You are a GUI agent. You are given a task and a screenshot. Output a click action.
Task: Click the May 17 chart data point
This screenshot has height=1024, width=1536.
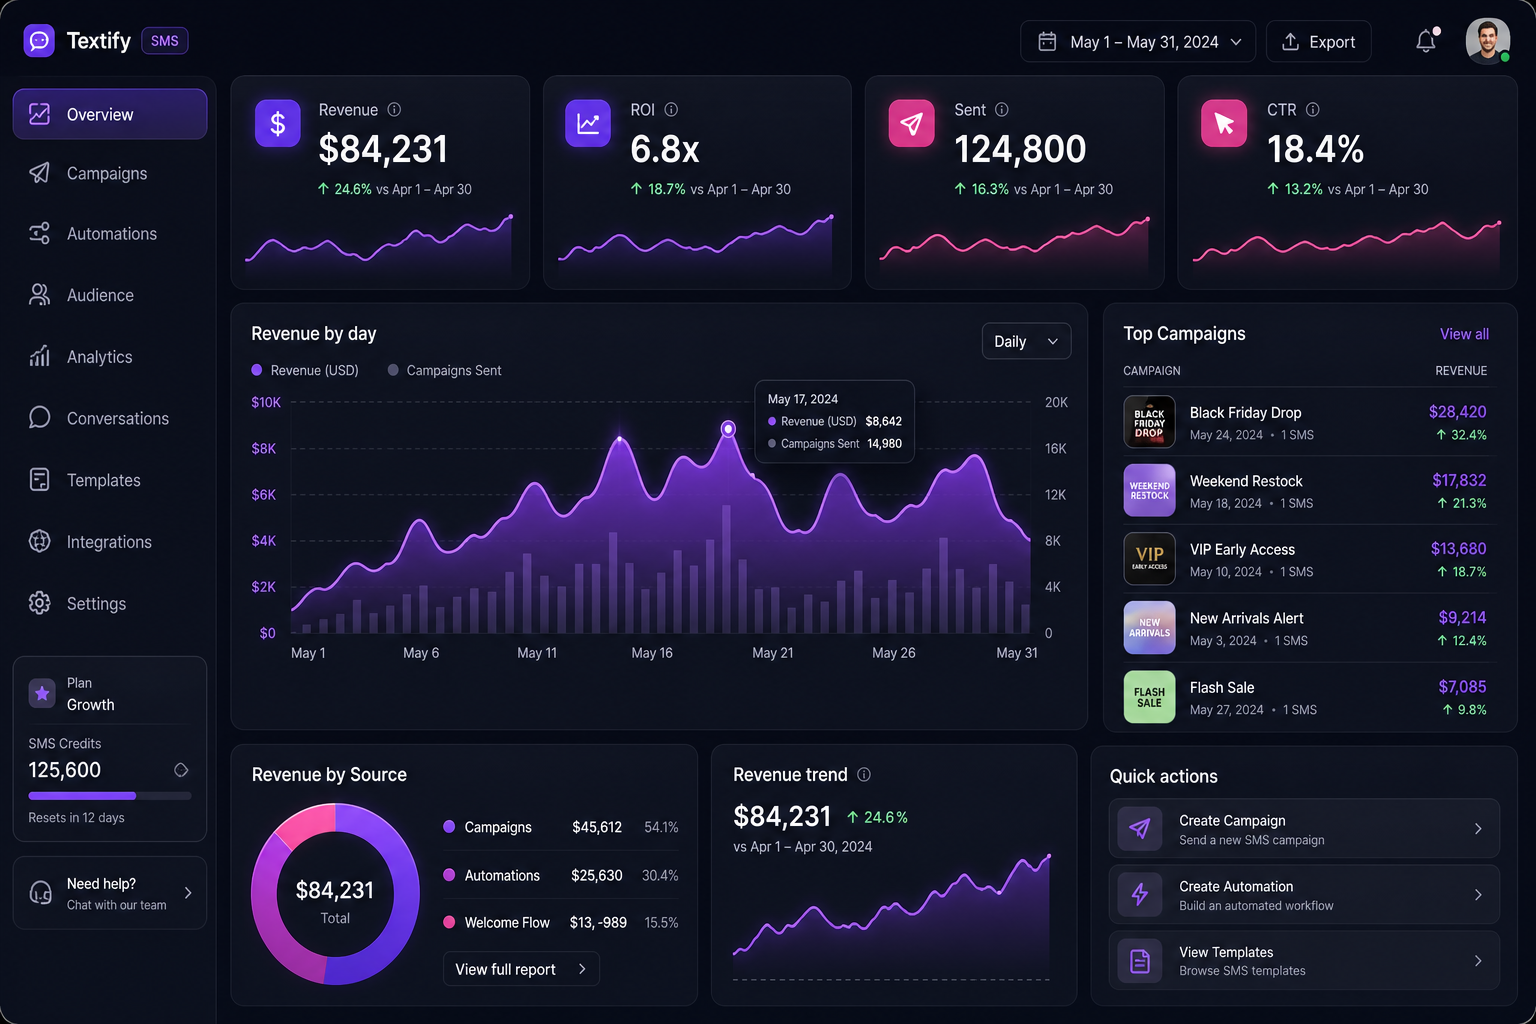728,428
